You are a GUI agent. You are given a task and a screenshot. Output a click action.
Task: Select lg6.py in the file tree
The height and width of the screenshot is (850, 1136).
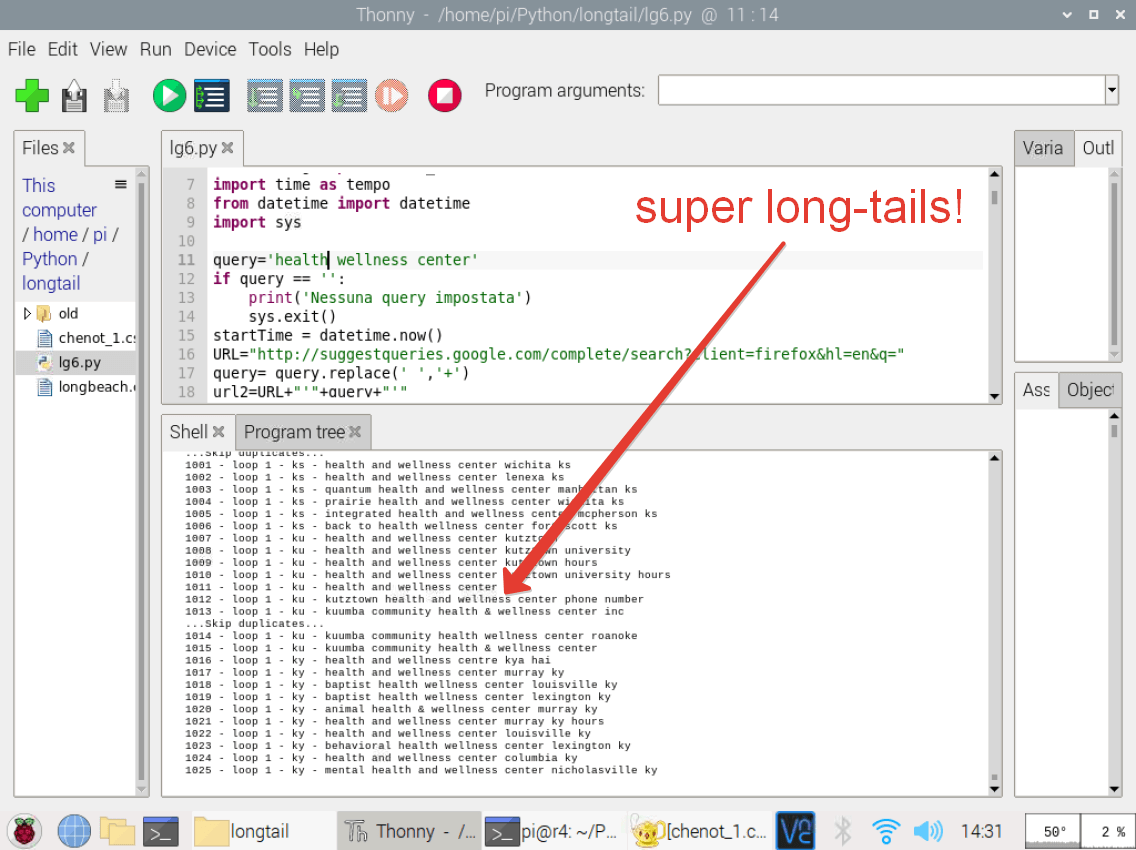point(79,362)
